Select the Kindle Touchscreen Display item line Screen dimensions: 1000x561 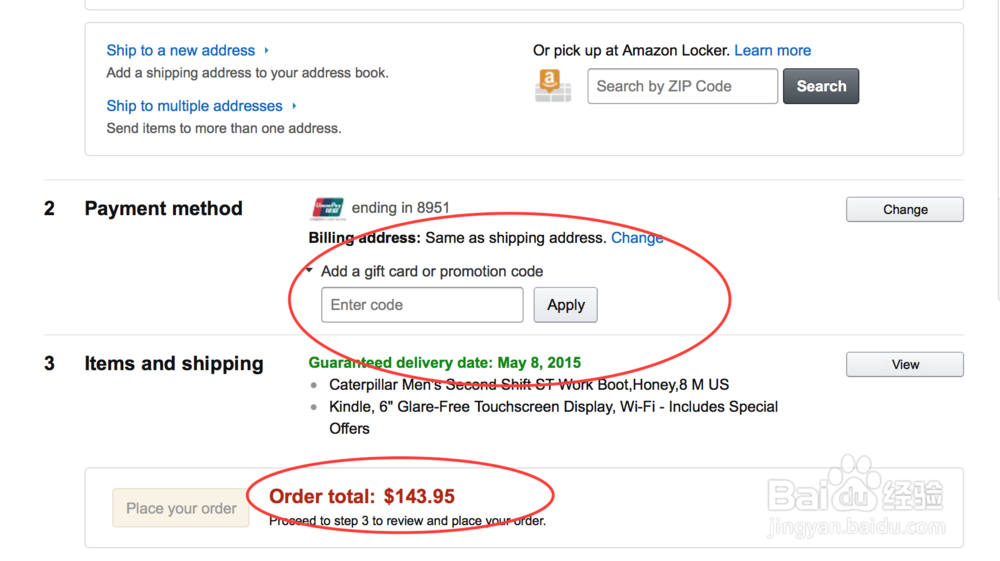pyautogui.click(x=553, y=407)
